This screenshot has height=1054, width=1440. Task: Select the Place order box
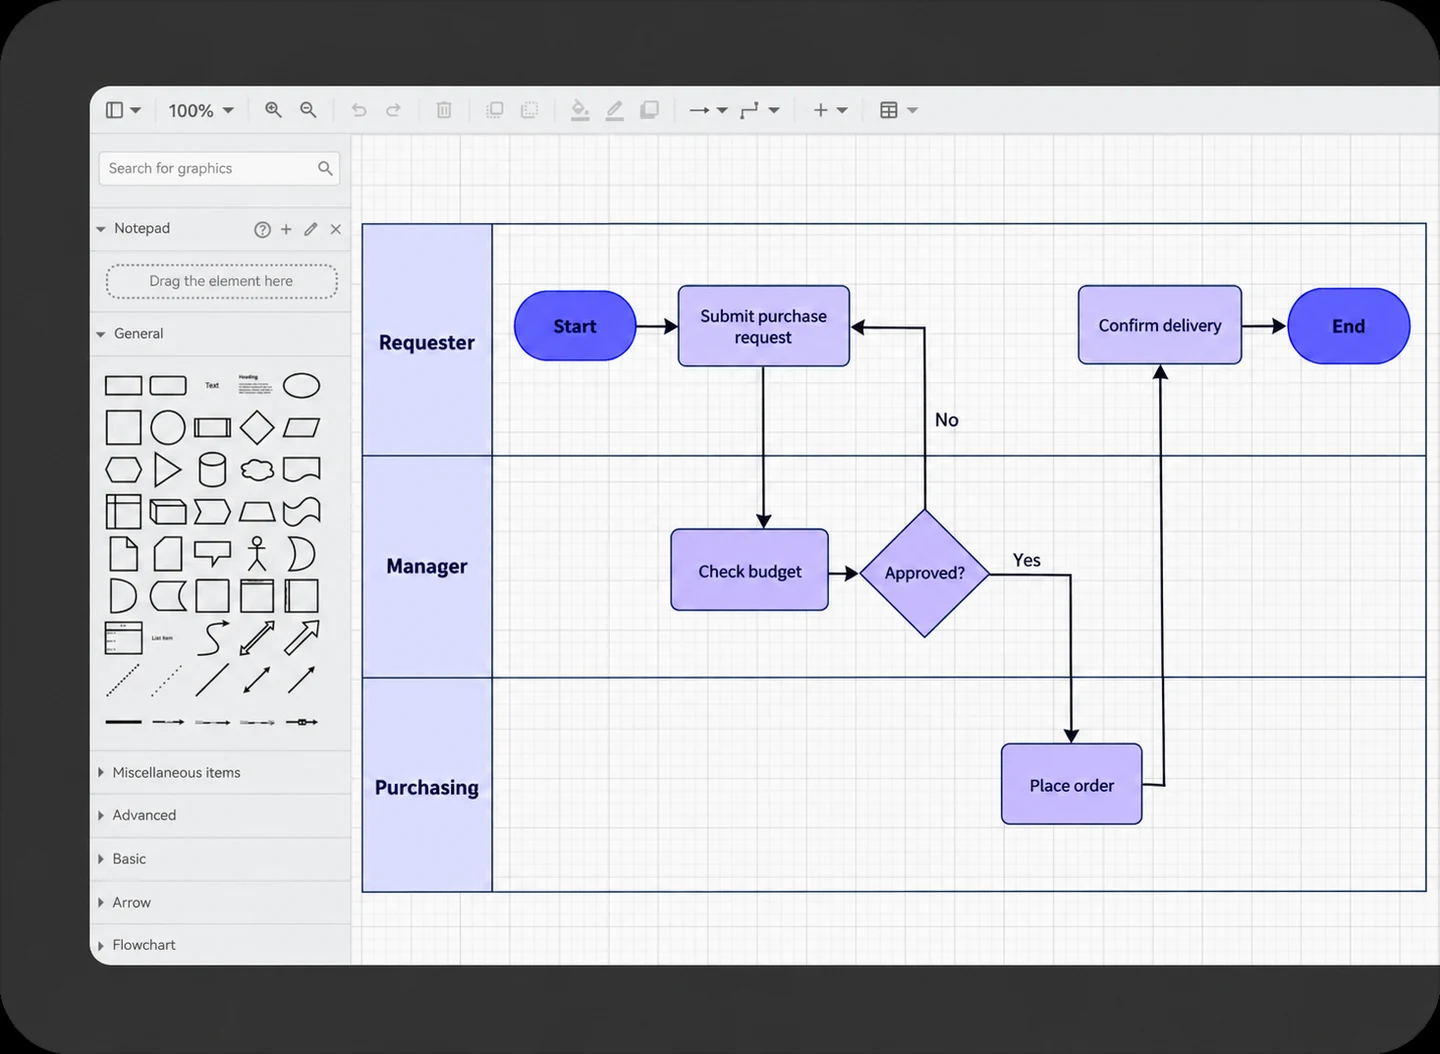(x=1072, y=784)
